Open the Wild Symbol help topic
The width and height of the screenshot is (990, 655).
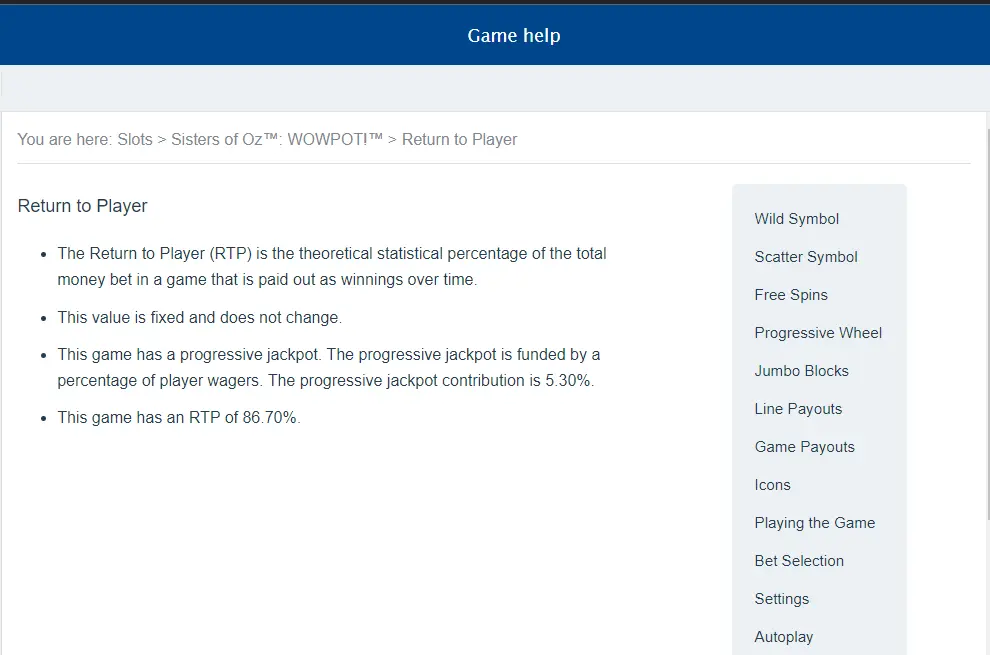tap(796, 219)
